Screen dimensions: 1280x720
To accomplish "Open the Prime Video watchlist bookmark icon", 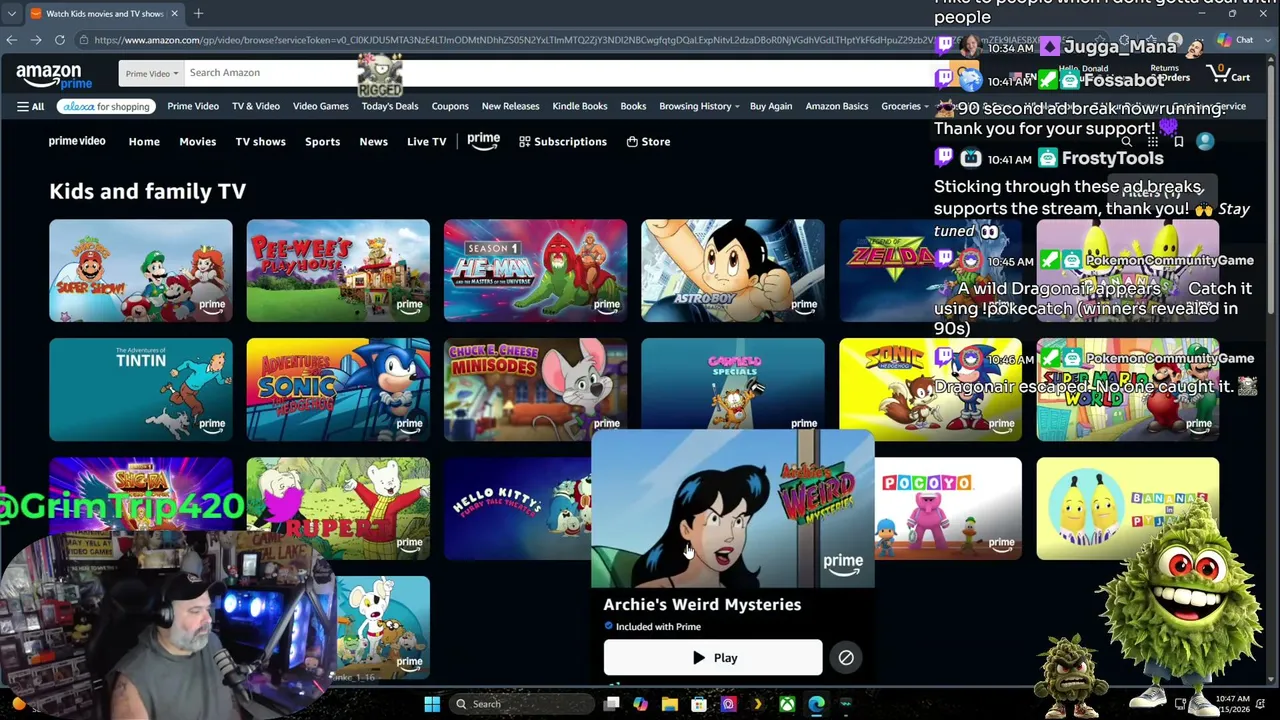I will [1178, 142].
